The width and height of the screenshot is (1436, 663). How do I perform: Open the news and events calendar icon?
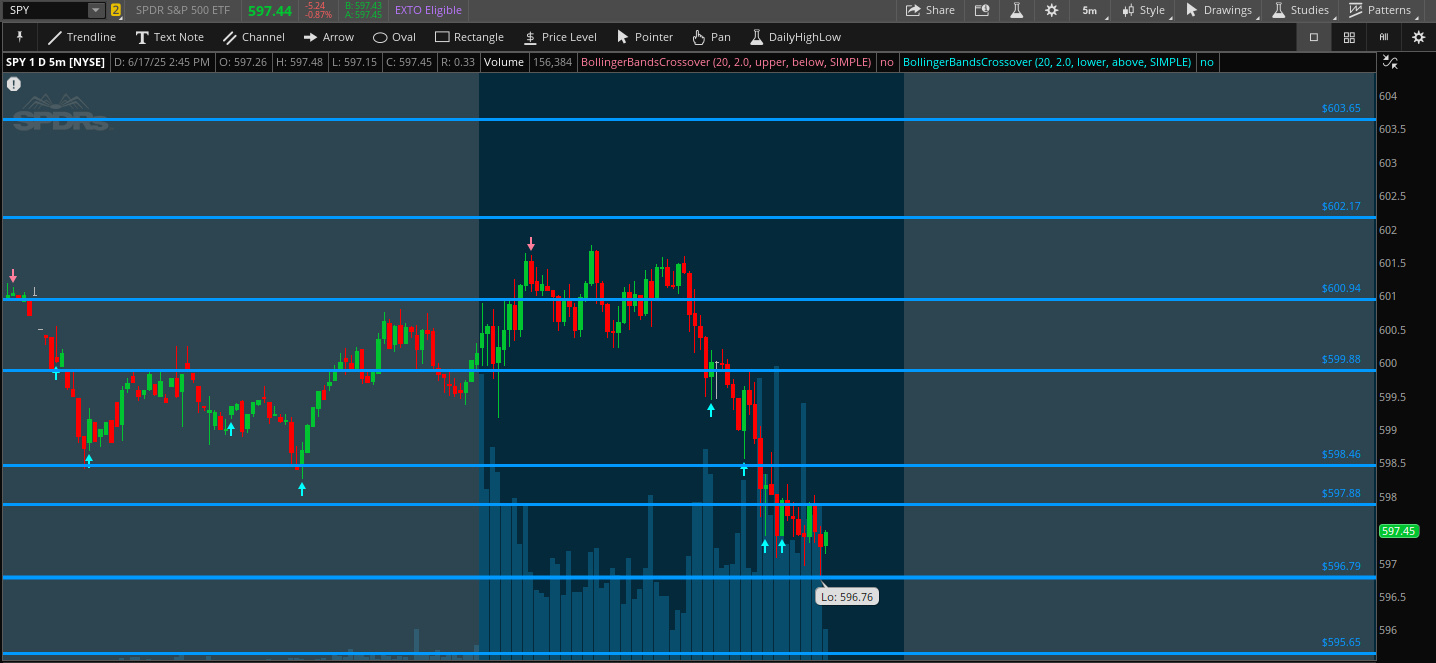coord(982,10)
